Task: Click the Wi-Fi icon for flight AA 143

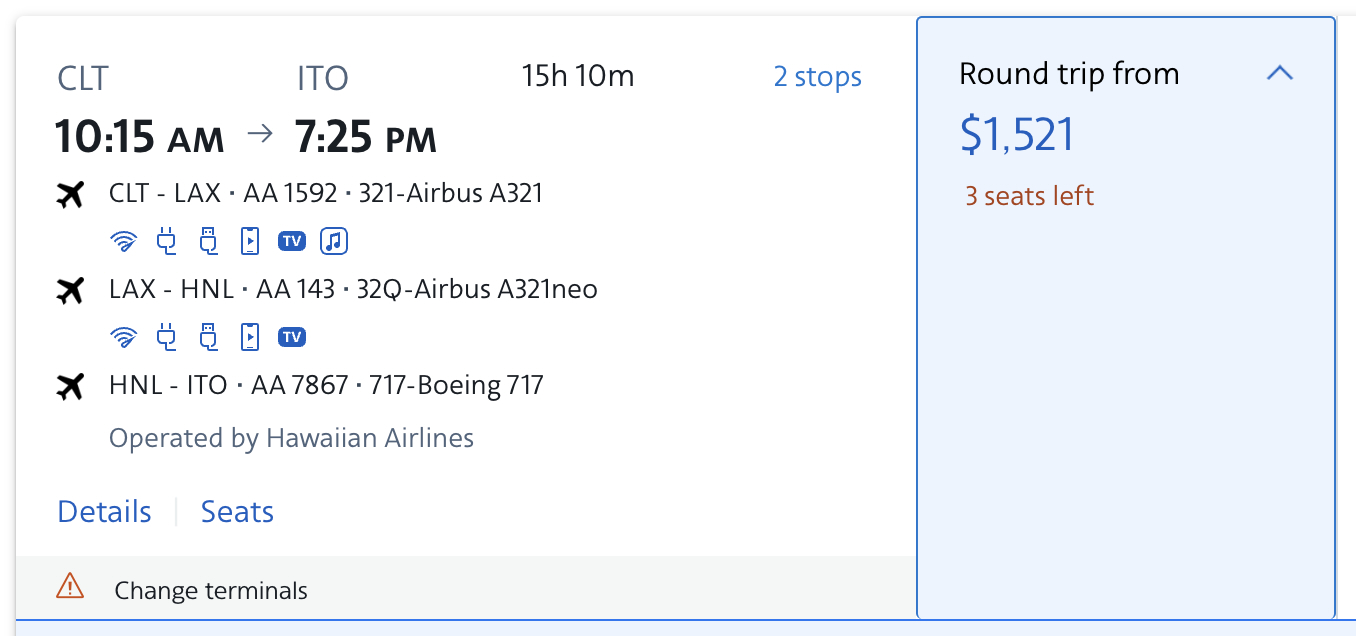Action: [124, 337]
